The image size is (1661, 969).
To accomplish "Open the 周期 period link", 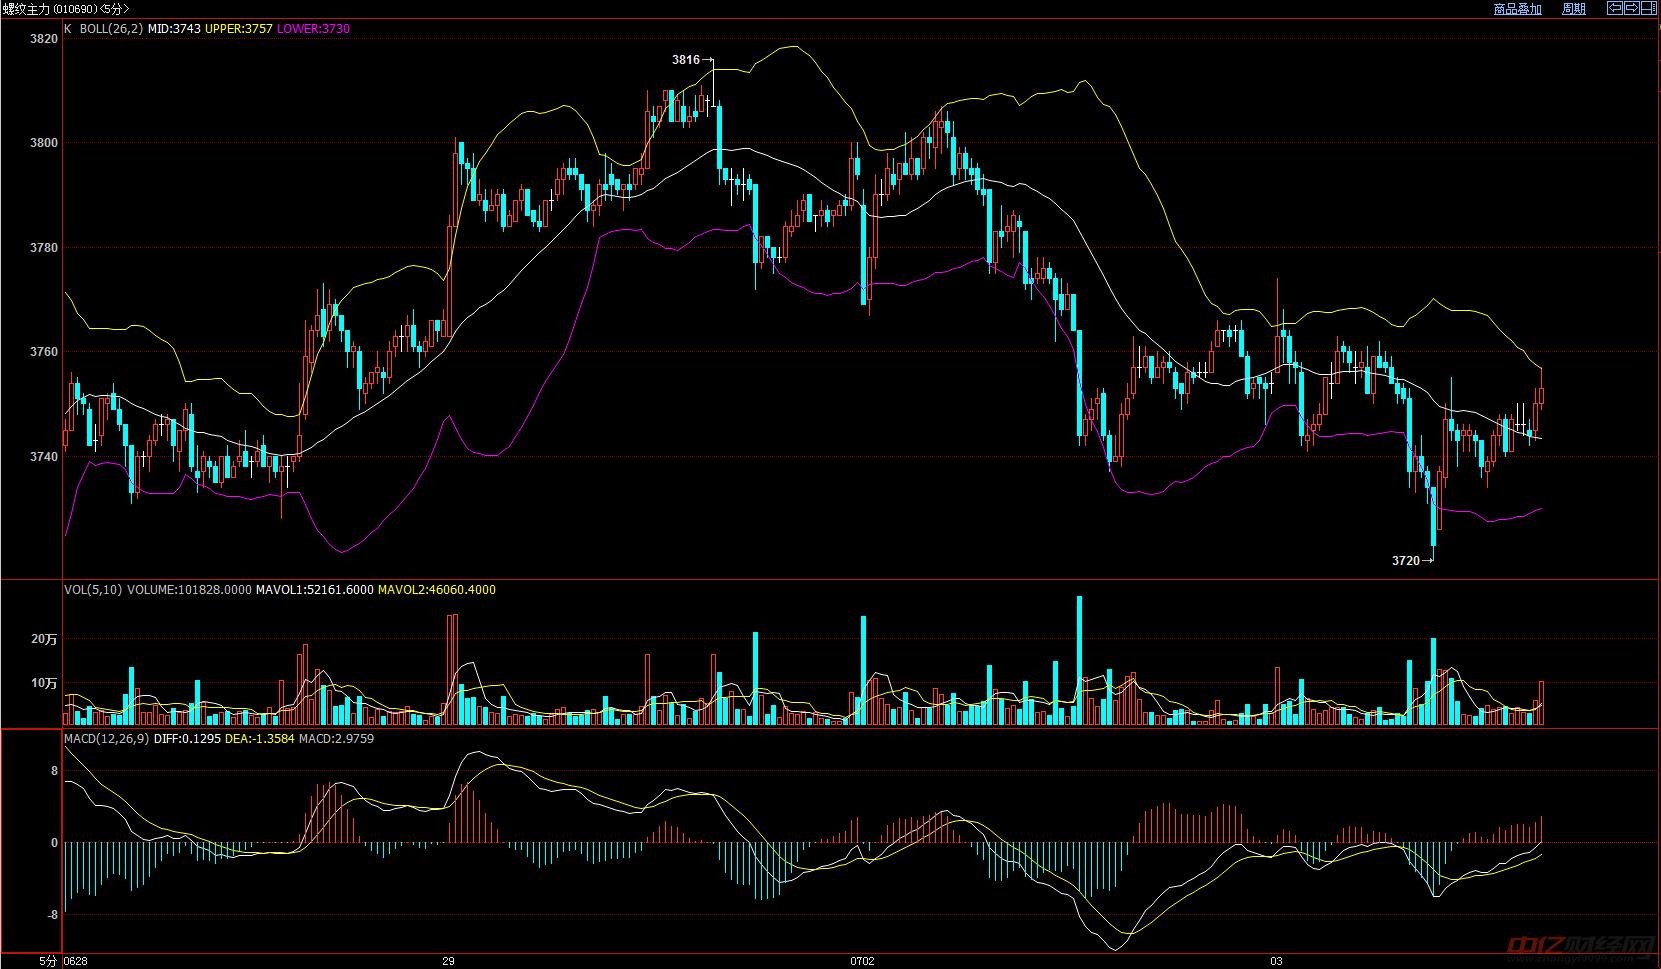I will [1574, 9].
